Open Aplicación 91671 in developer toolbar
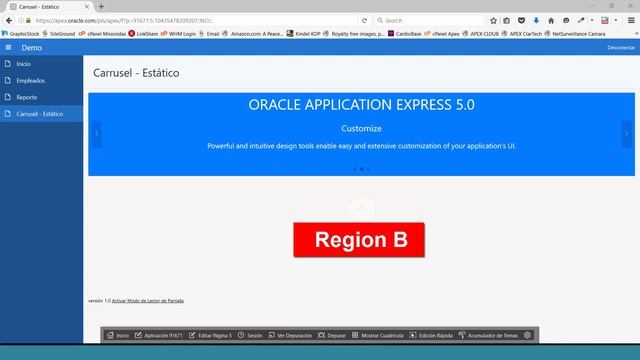640x360 pixels. (x=158, y=335)
